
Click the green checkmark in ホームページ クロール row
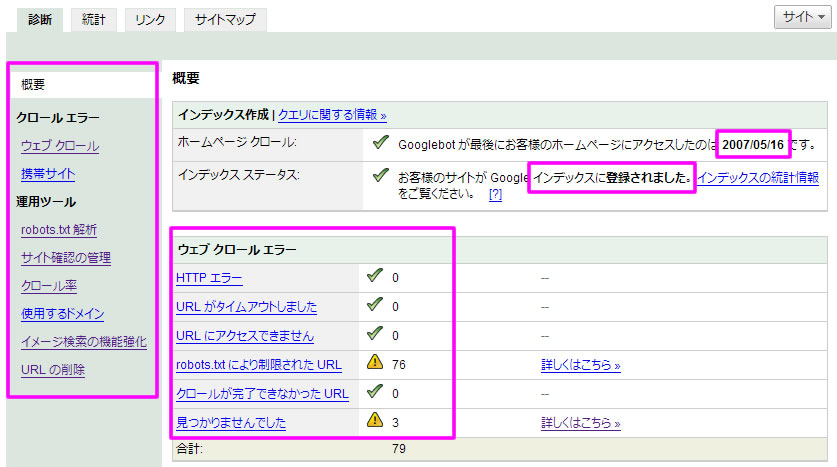pos(380,143)
